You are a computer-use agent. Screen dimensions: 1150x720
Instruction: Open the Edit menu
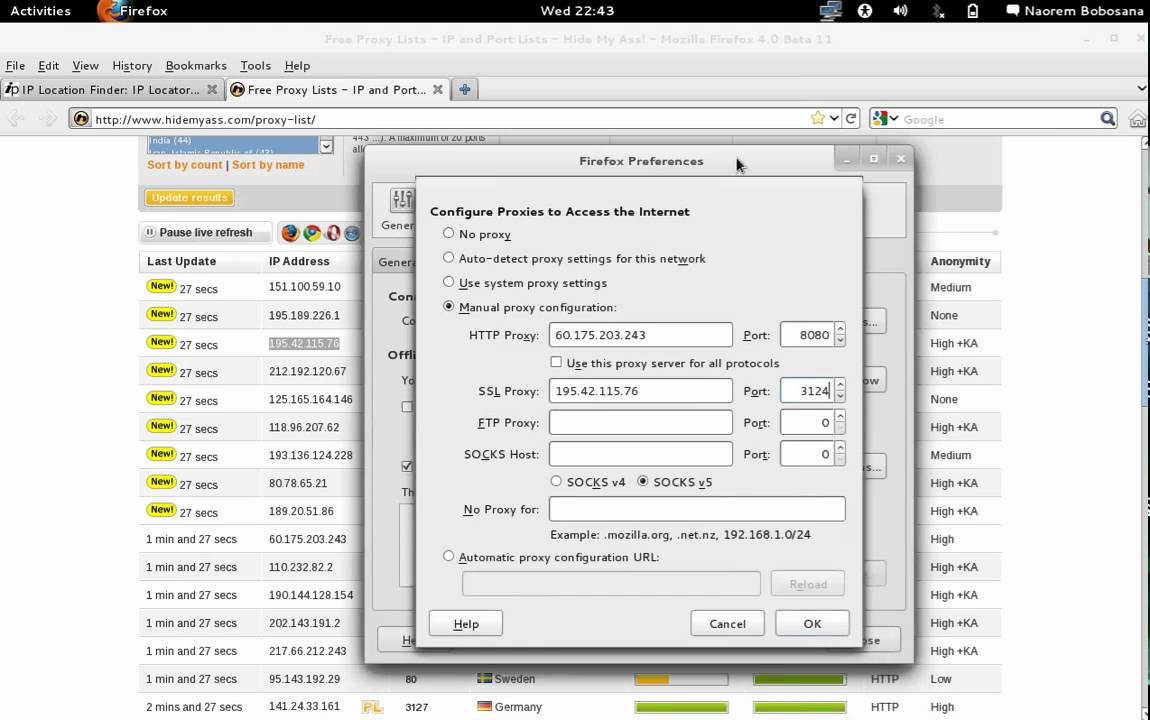tap(48, 65)
